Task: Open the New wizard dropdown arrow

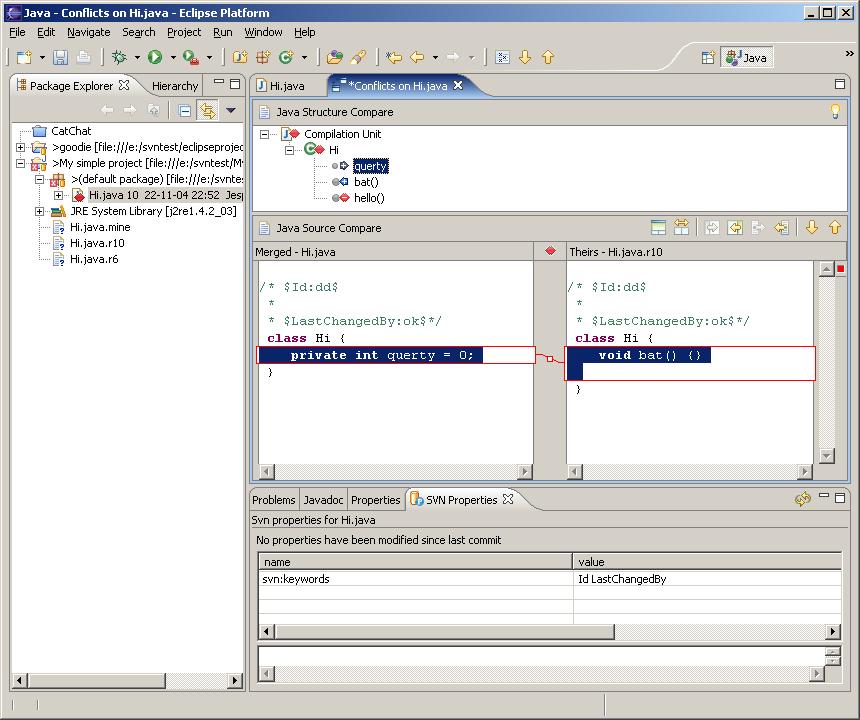Action: point(42,57)
